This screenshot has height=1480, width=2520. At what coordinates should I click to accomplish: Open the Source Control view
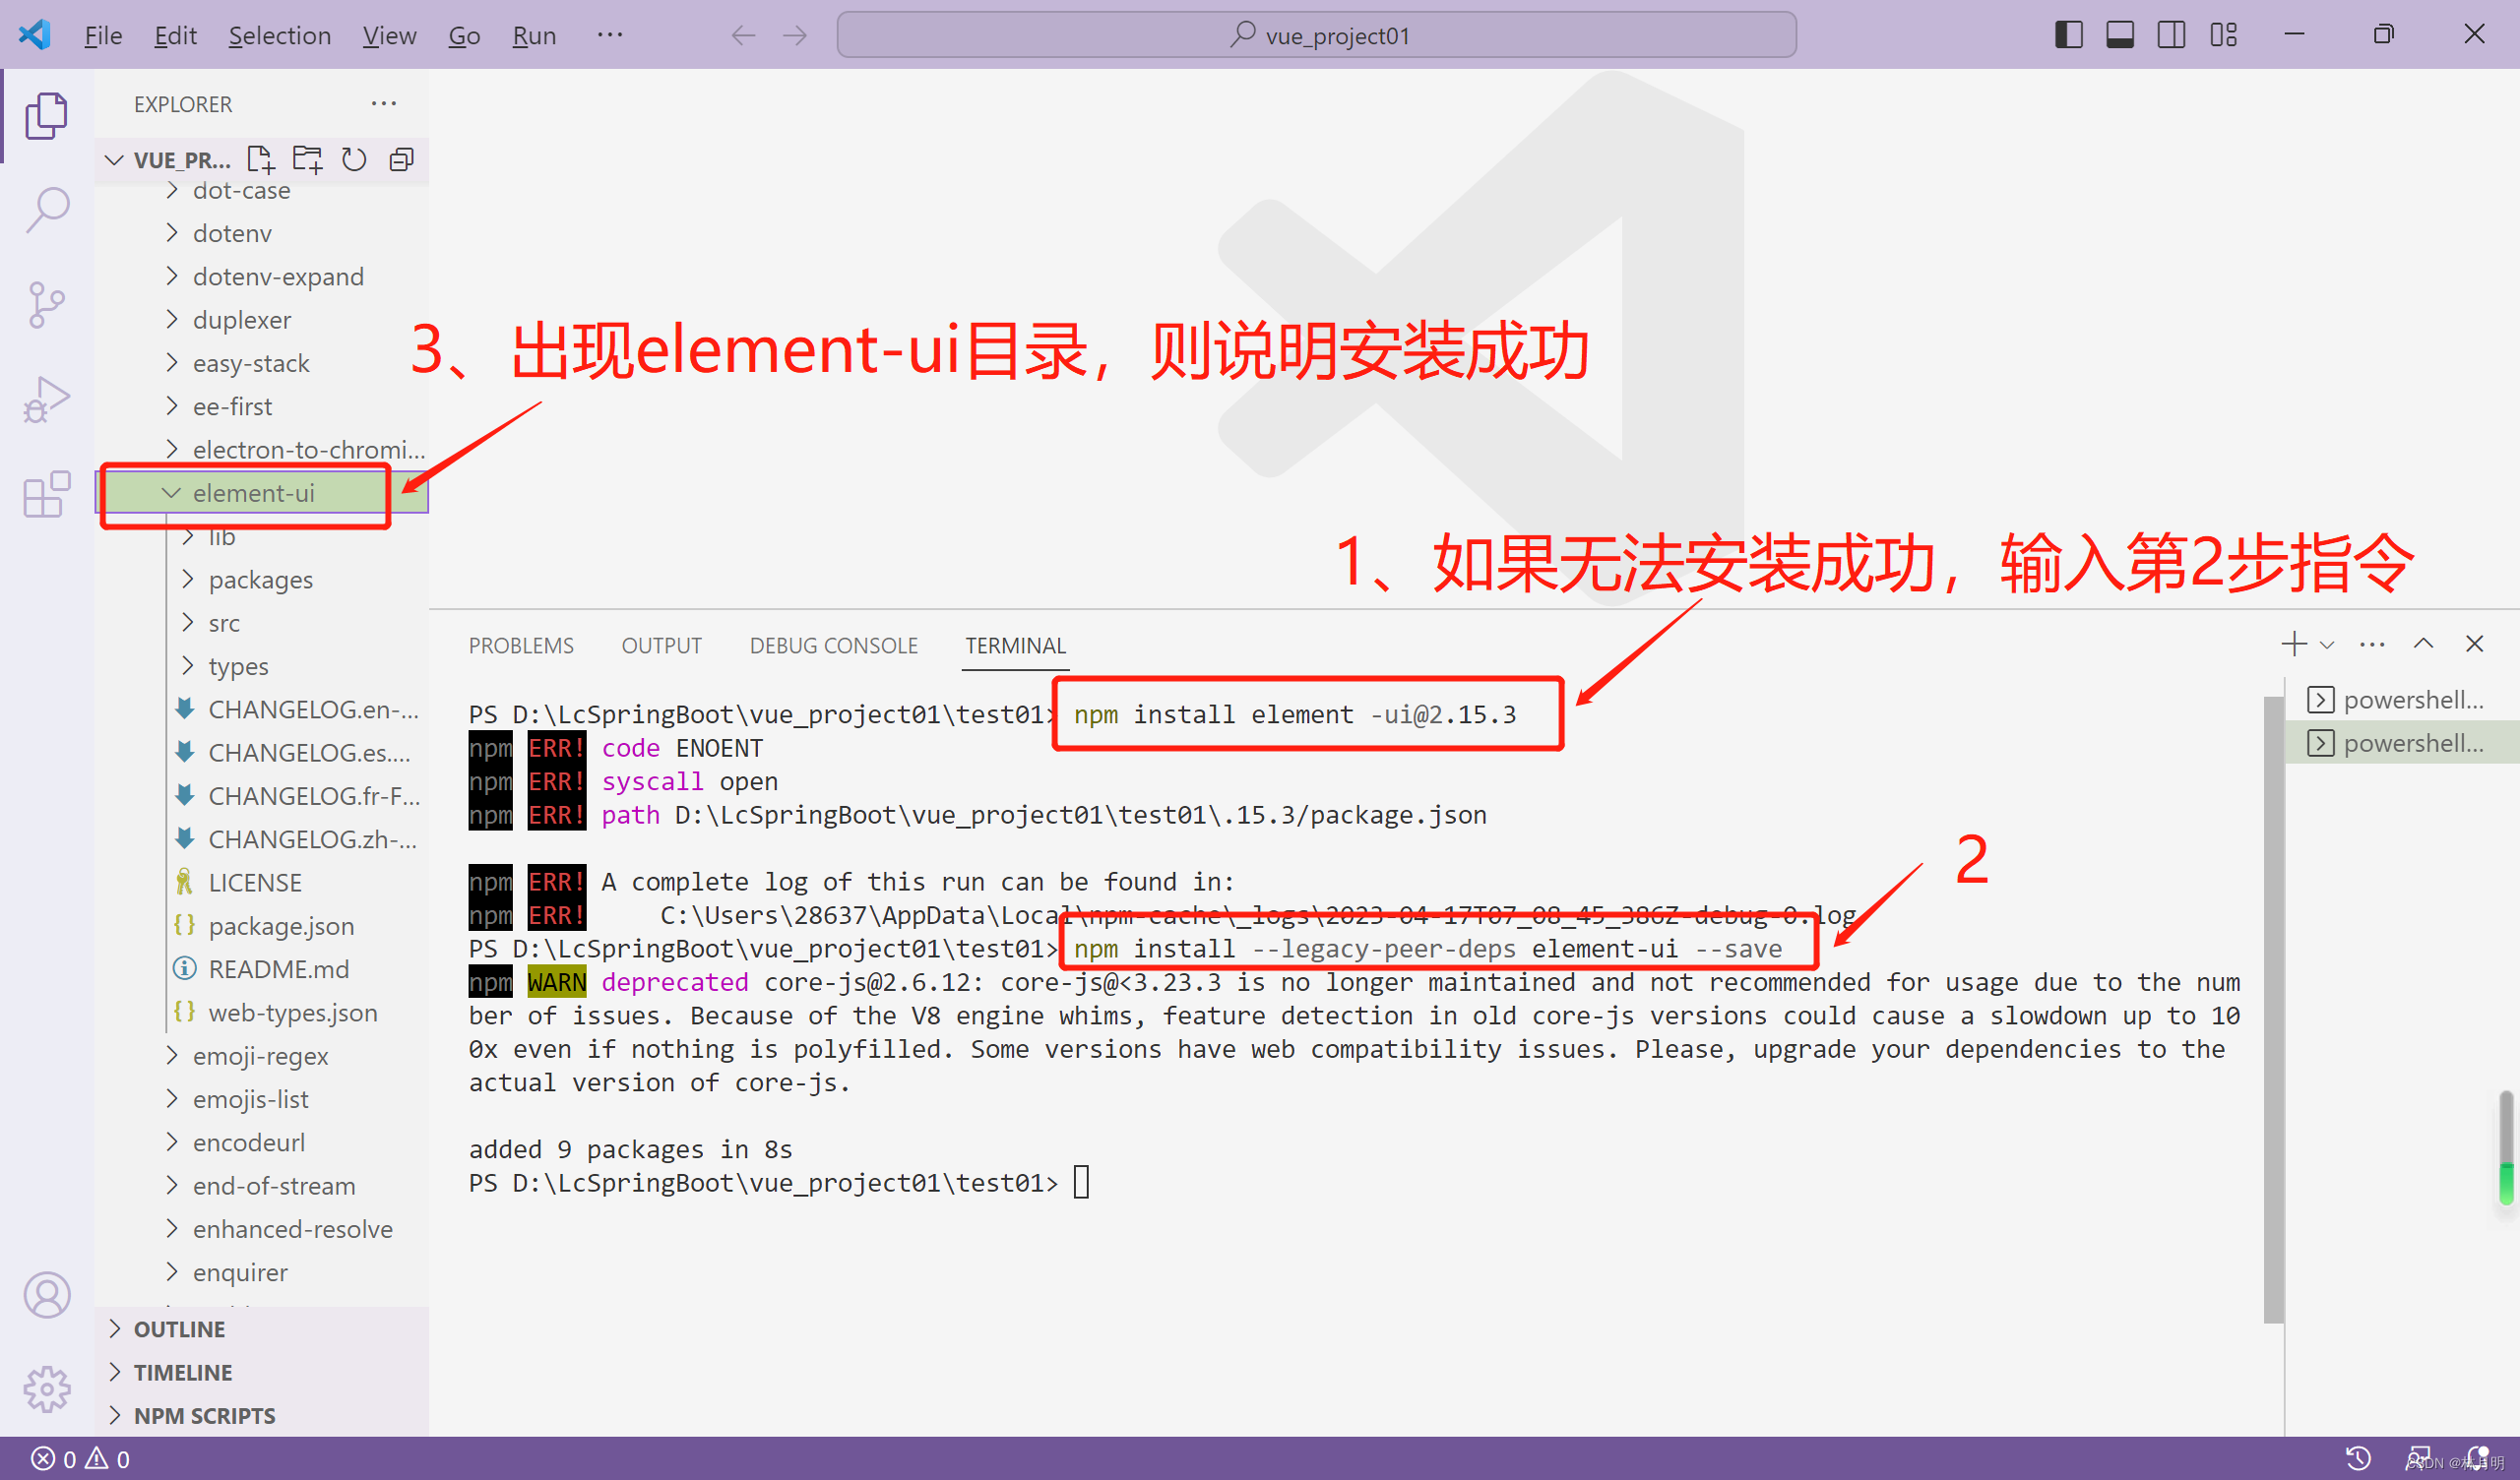pyautogui.click(x=47, y=304)
